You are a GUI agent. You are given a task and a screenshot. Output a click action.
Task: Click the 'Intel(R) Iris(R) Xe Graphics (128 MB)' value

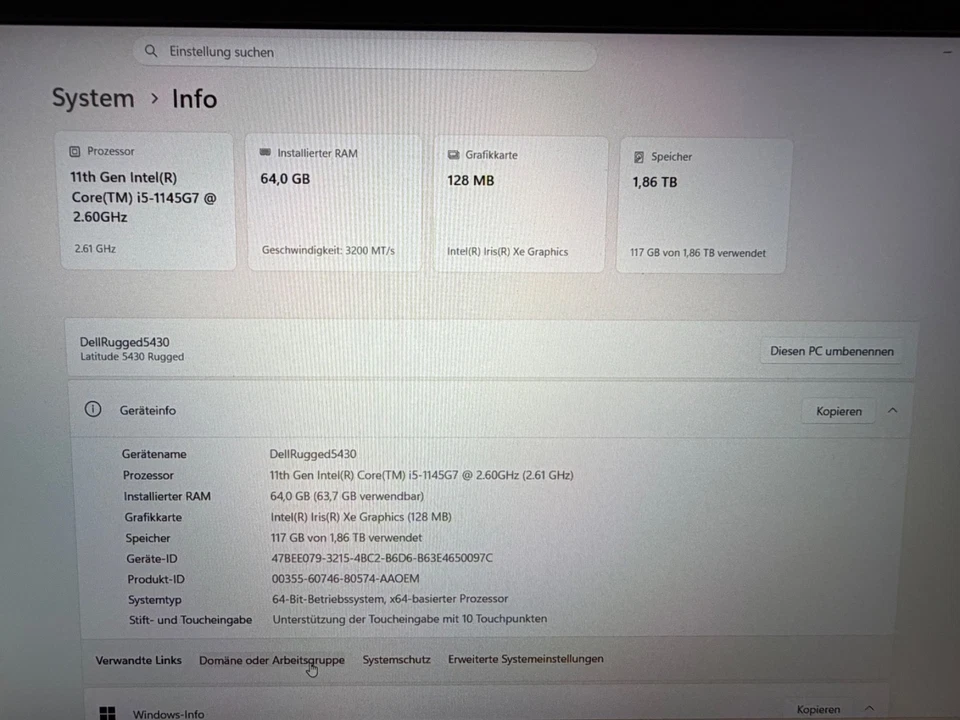[x=361, y=517]
